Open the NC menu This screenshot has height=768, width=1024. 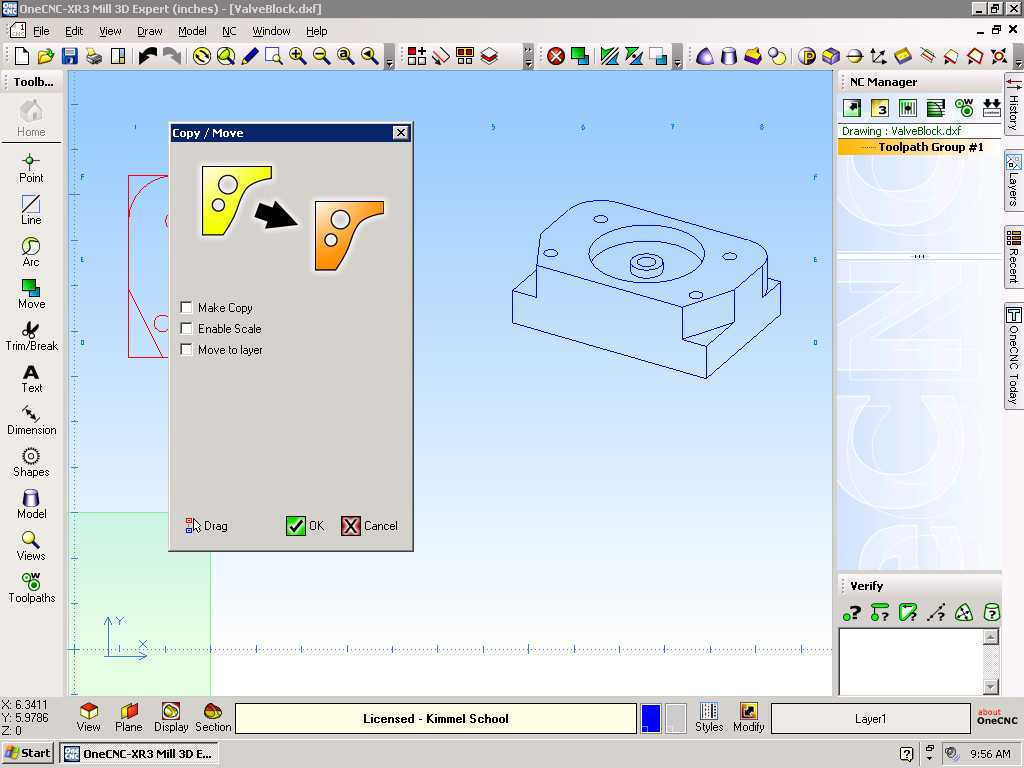tap(229, 31)
